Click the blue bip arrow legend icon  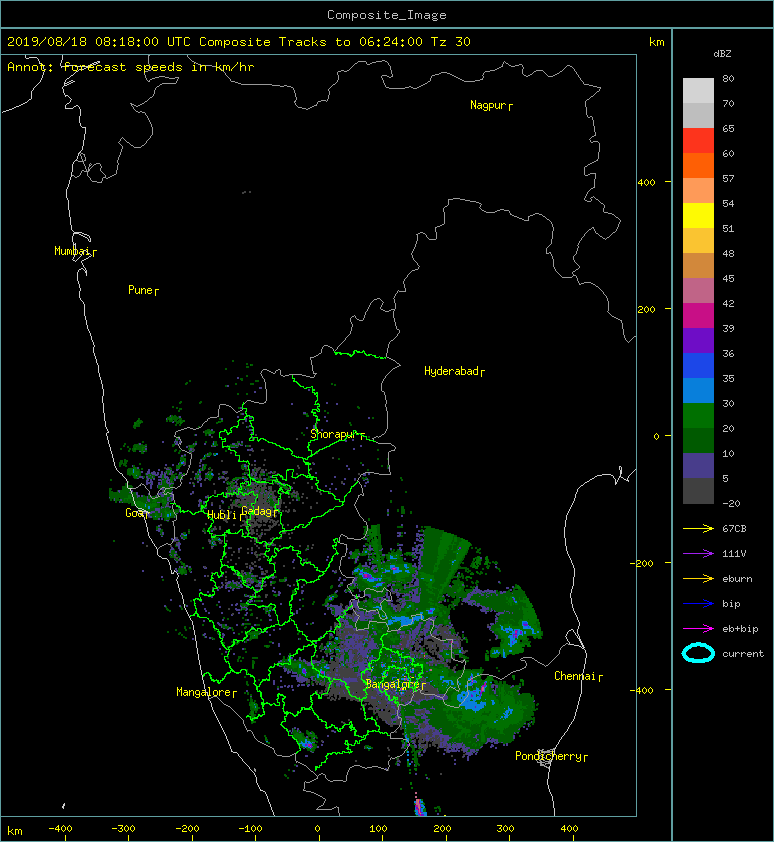(x=698, y=604)
